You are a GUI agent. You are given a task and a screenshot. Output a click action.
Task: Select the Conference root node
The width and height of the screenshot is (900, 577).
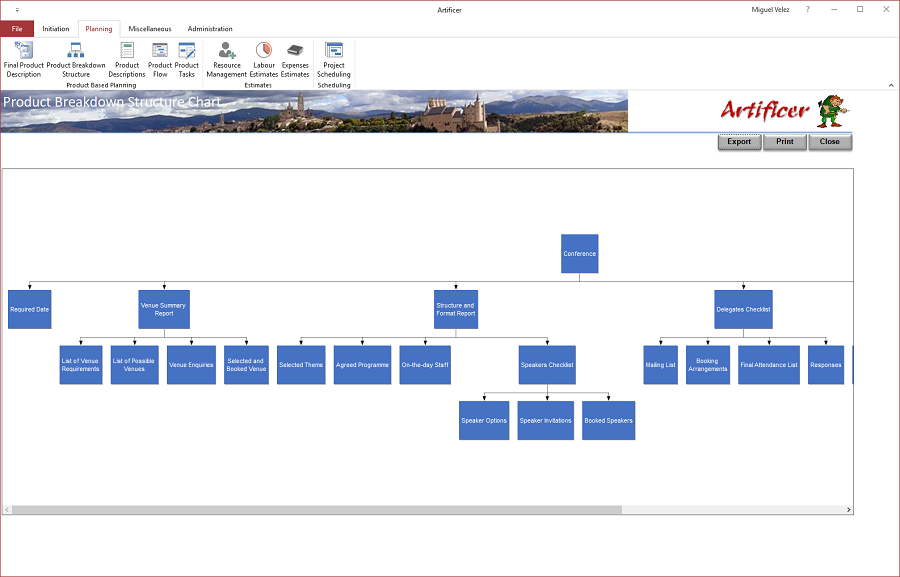[580, 254]
